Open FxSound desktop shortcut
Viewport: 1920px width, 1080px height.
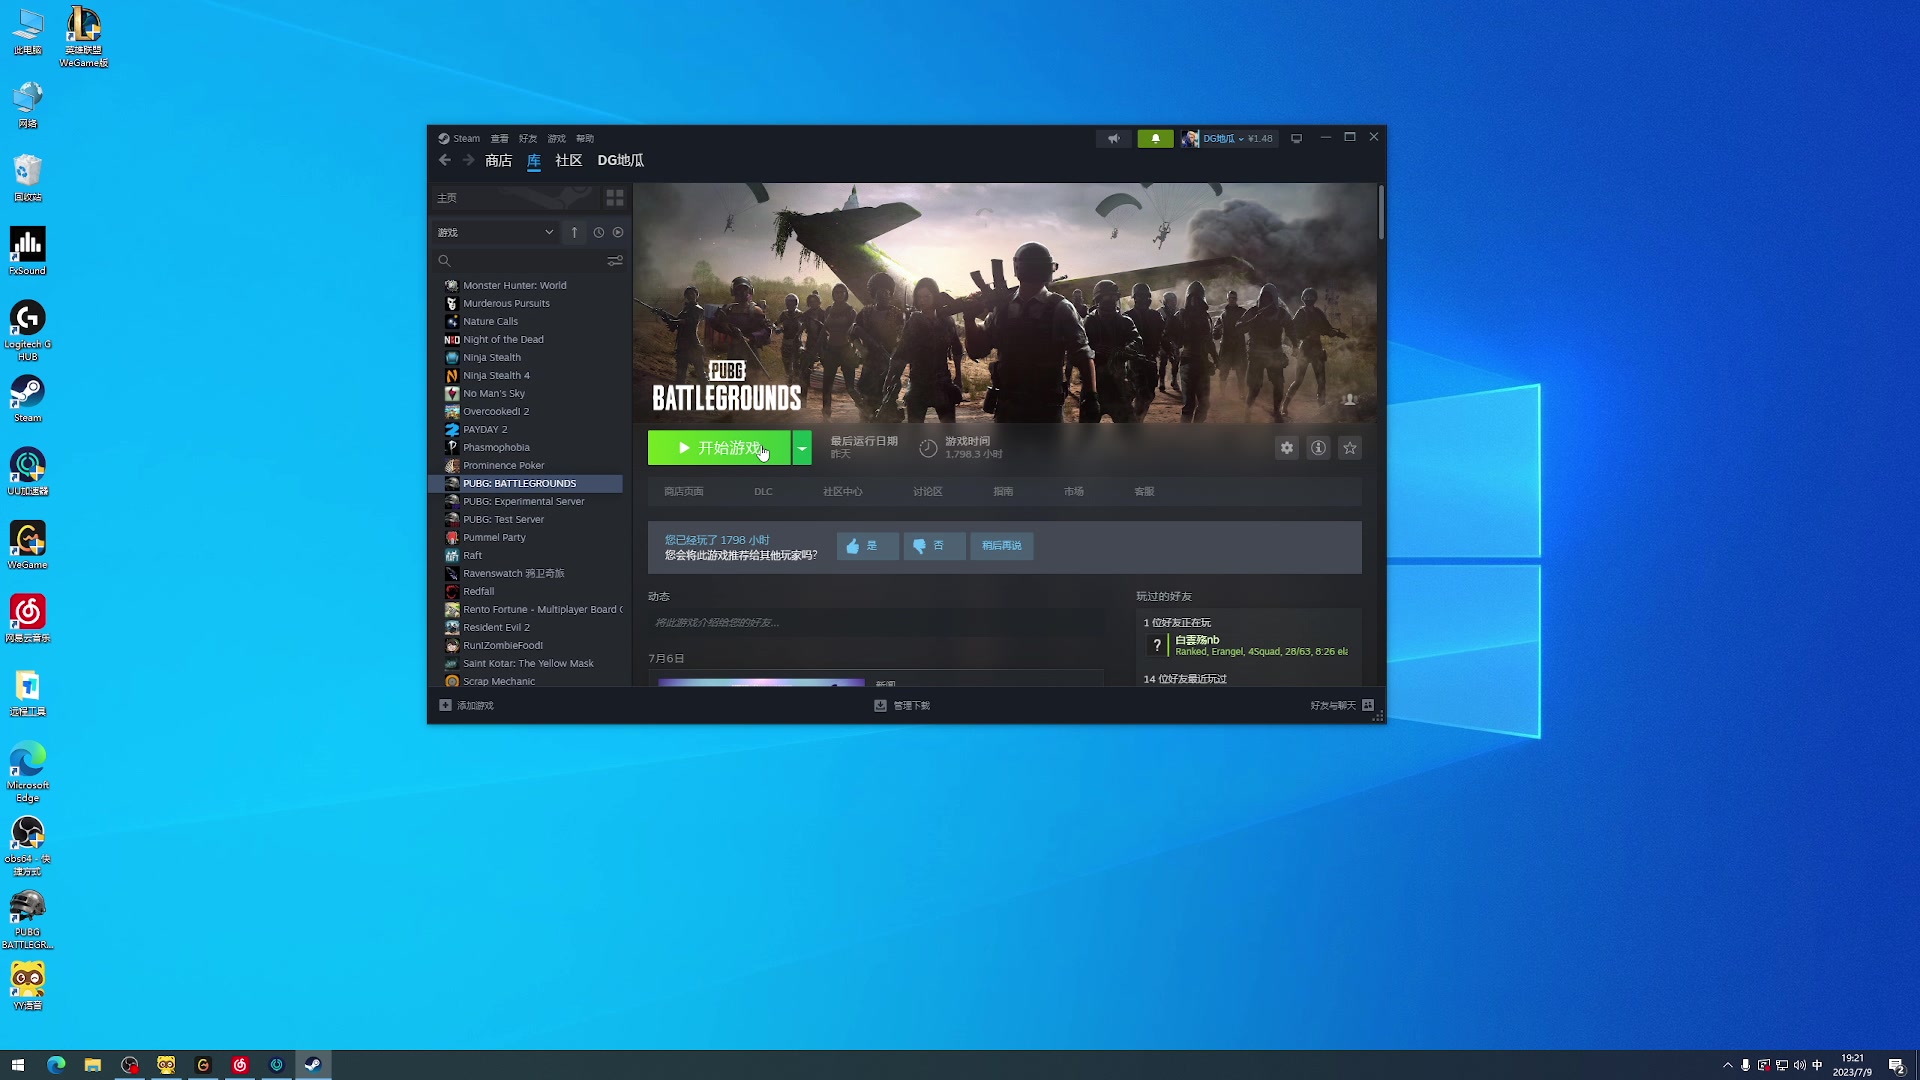click(28, 251)
